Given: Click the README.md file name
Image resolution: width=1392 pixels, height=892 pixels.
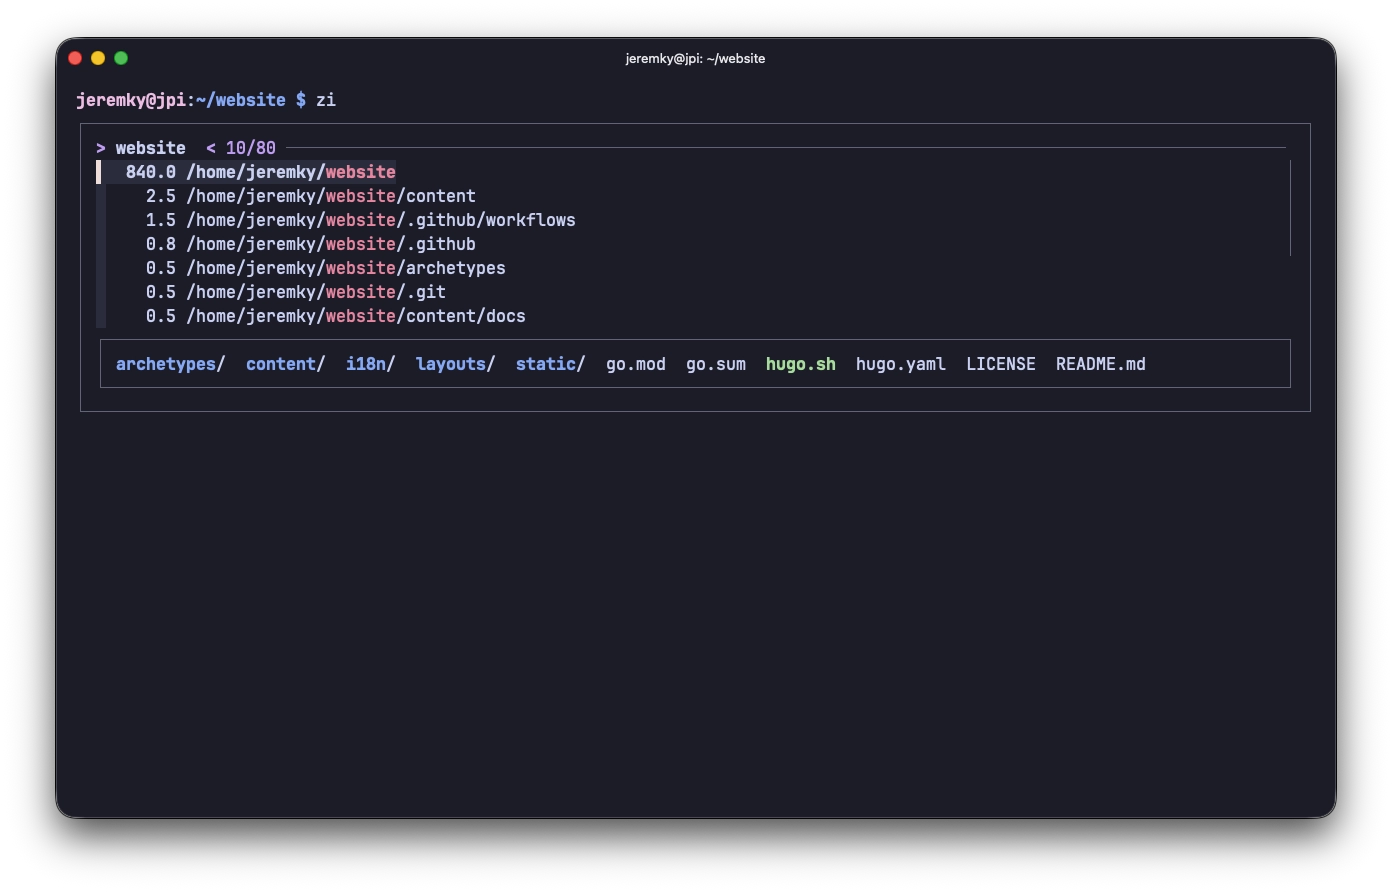Looking at the screenshot, I should click(x=1100, y=364).
